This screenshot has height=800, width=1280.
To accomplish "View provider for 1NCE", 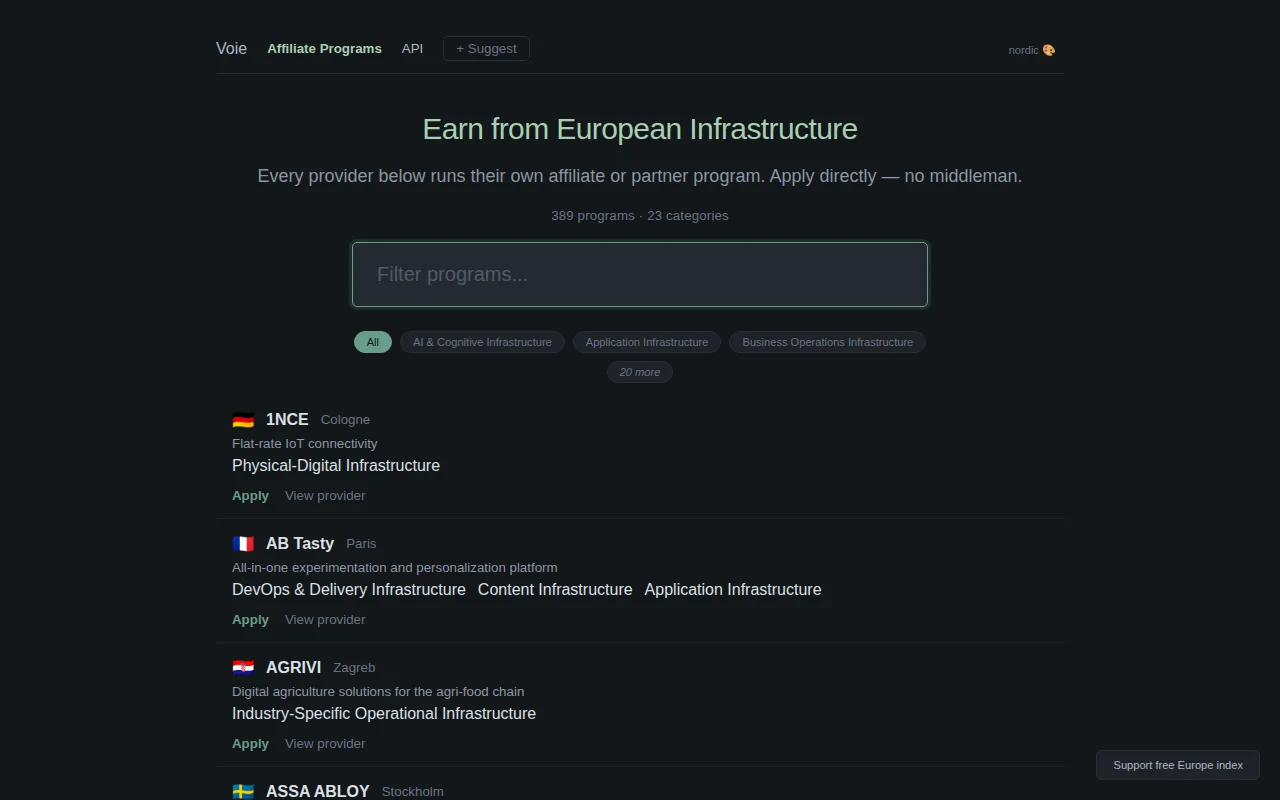I will click(325, 495).
